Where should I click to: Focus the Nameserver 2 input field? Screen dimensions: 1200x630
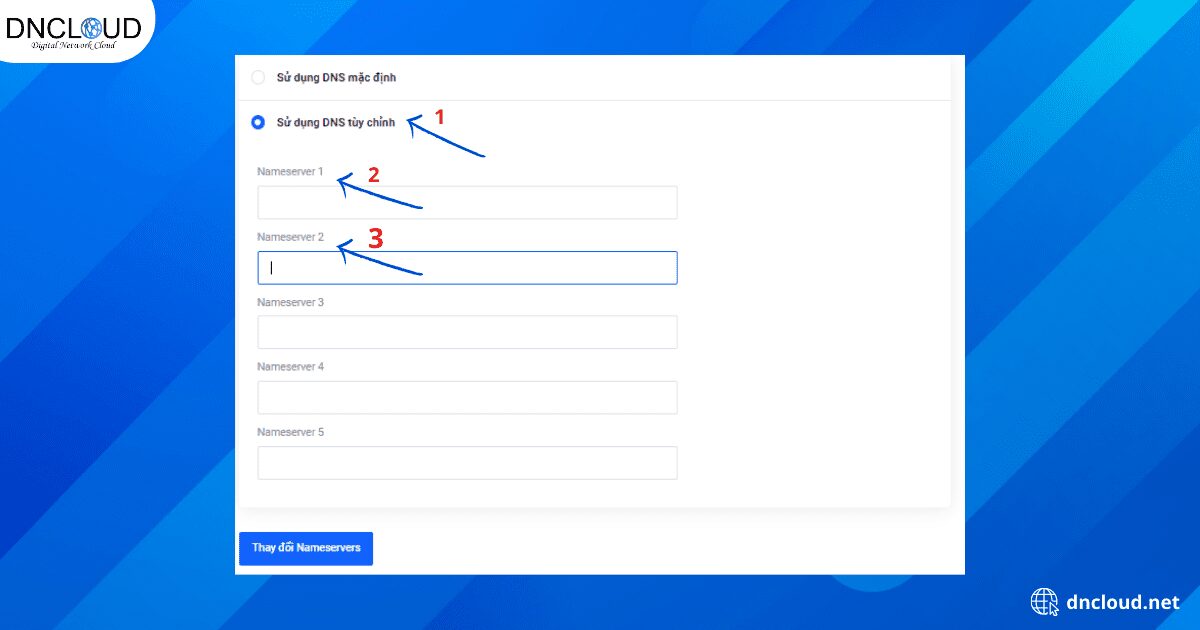467,267
